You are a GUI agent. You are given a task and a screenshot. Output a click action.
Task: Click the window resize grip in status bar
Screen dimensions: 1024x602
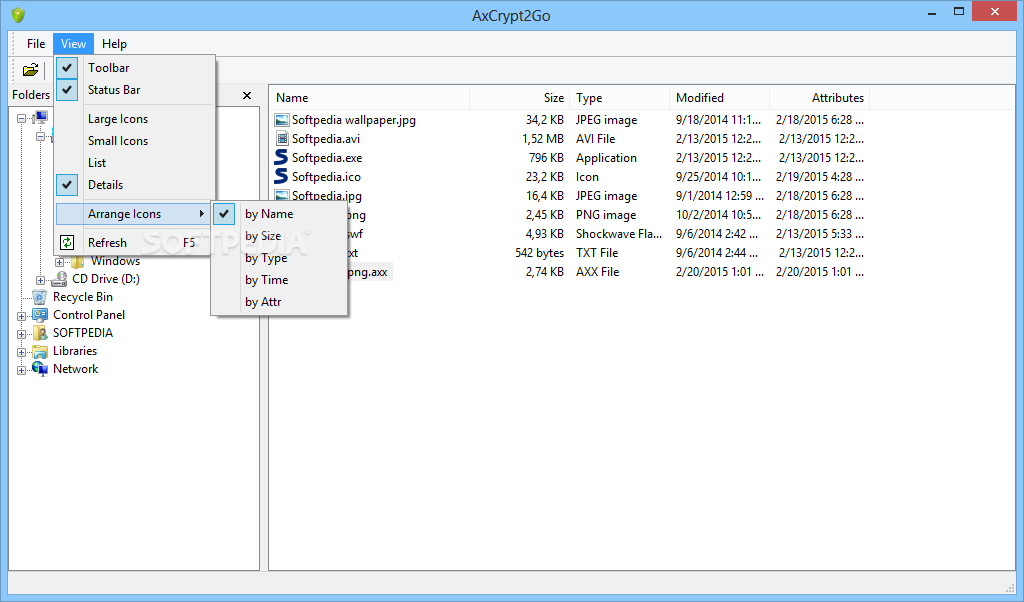point(1010,587)
